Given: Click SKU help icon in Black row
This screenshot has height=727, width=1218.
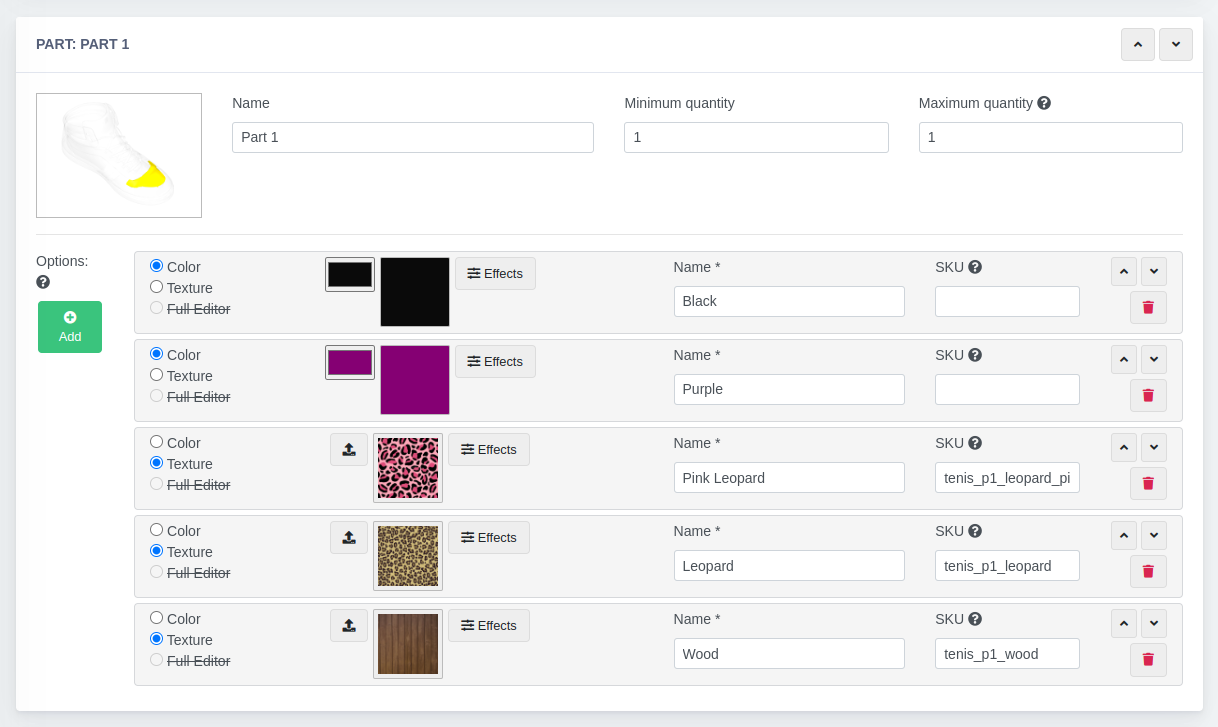Looking at the screenshot, I should pyautogui.click(x=975, y=267).
